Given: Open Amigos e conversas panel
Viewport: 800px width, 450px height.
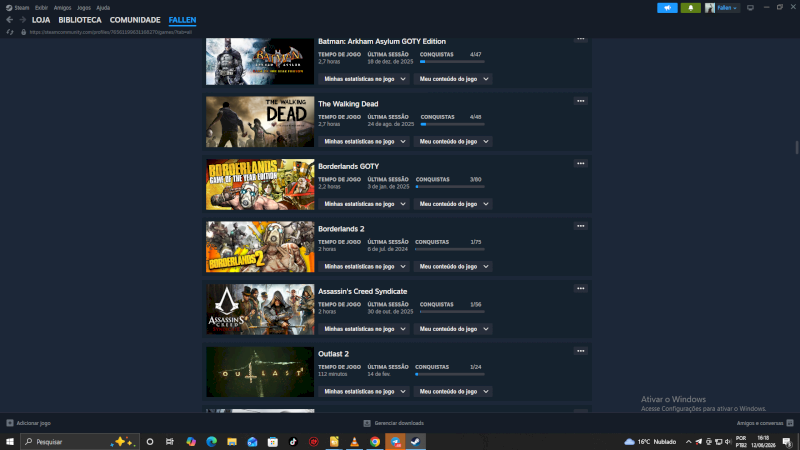Looking at the screenshot, I should [x=765, y=423].
